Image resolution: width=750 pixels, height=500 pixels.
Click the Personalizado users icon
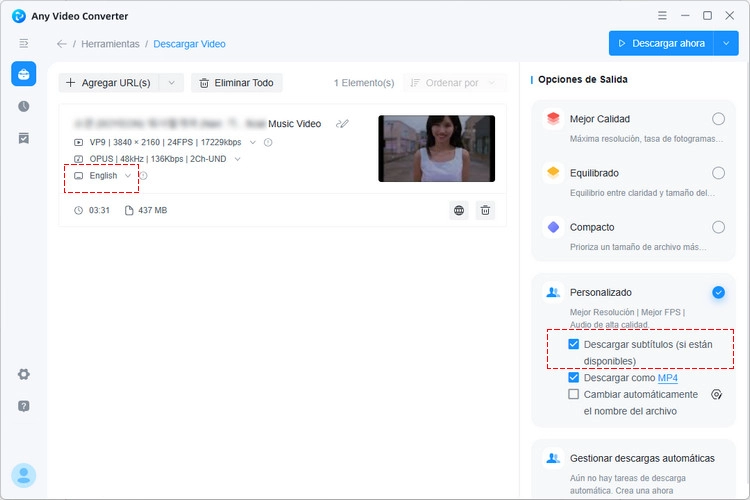click(x=553, y=292)
